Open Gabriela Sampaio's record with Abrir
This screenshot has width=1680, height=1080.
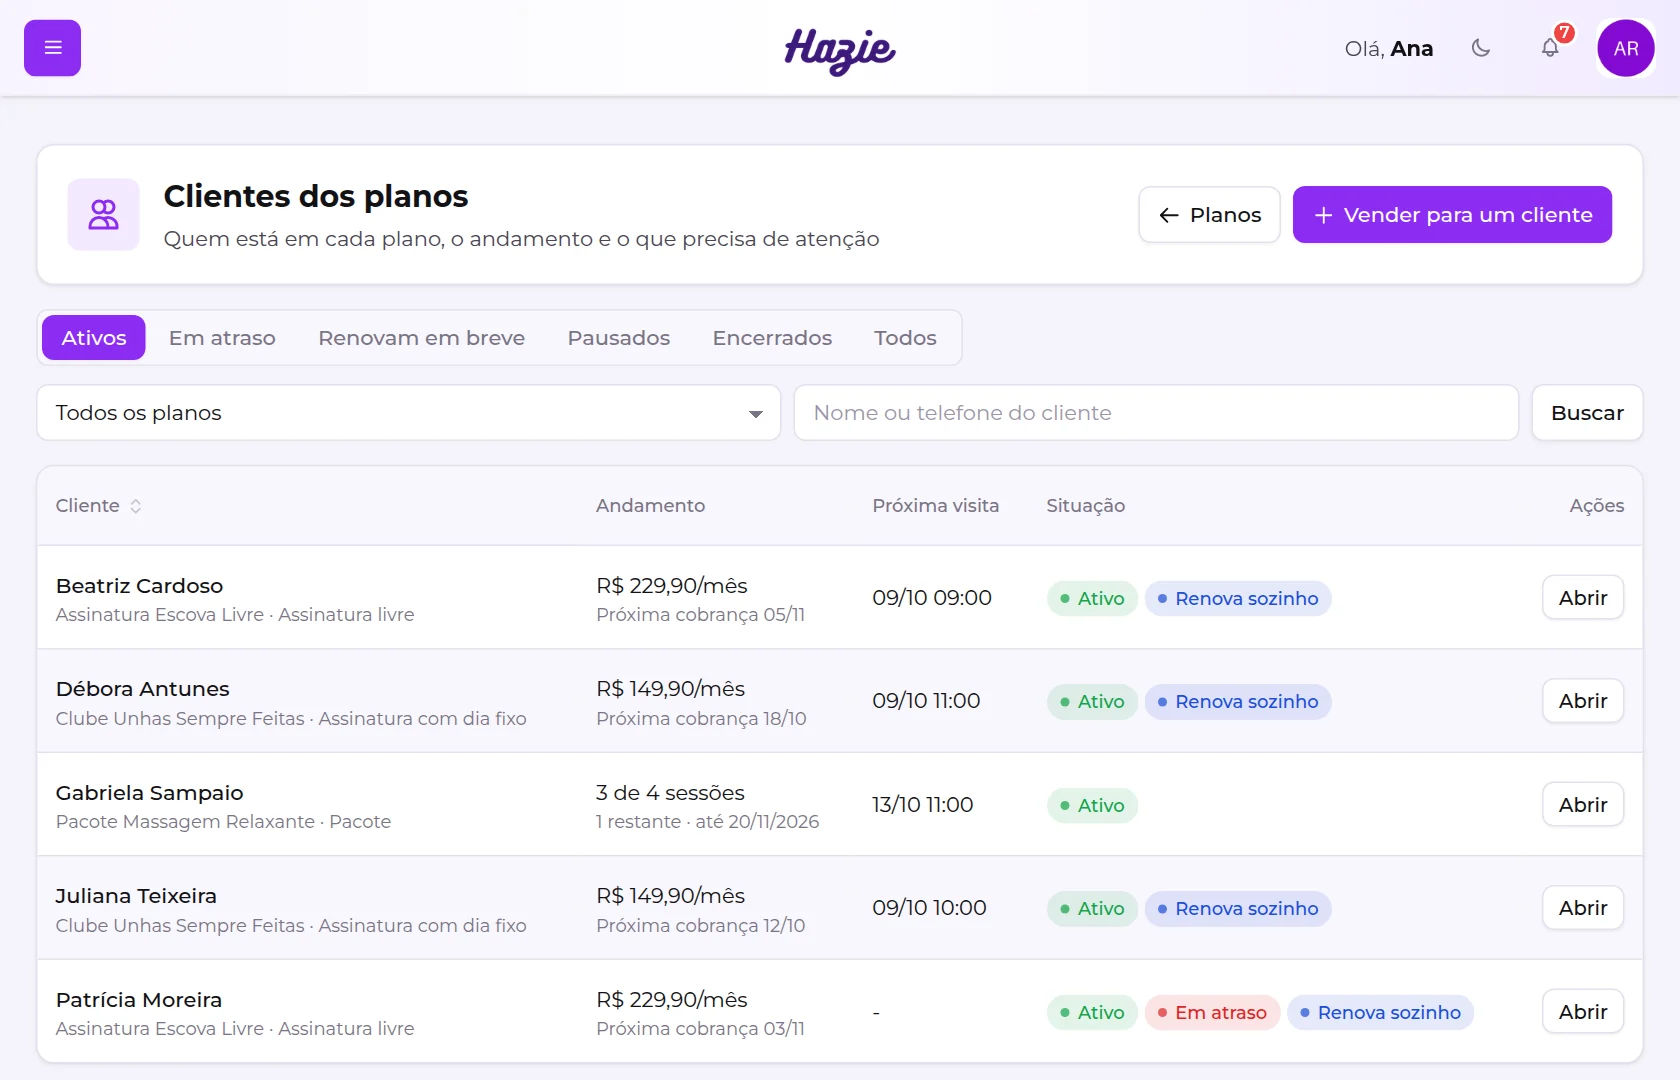click(1583, 805)
